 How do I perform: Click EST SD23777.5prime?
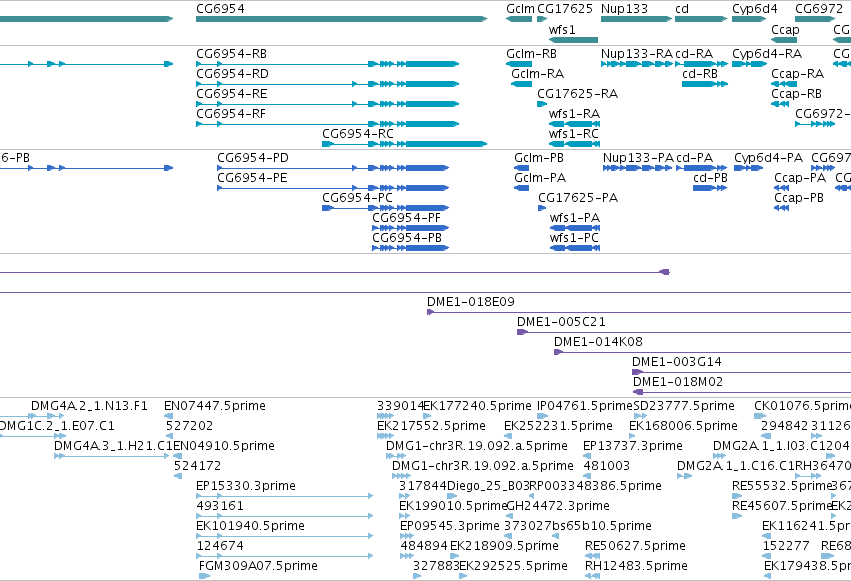[x=640, y=416]
